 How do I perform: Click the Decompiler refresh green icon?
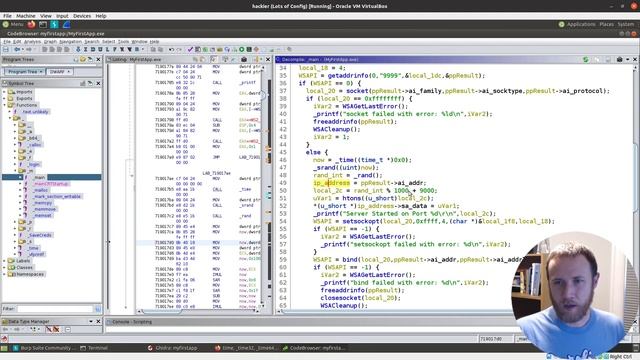click(586, 60)
